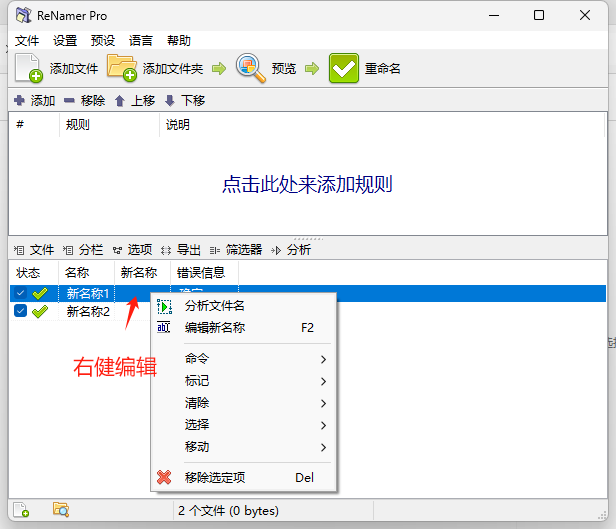This screenshot has height=529, width=616.
Task: Click the down-arrow icon to move rule down
Action: click(x=170, y=101)
